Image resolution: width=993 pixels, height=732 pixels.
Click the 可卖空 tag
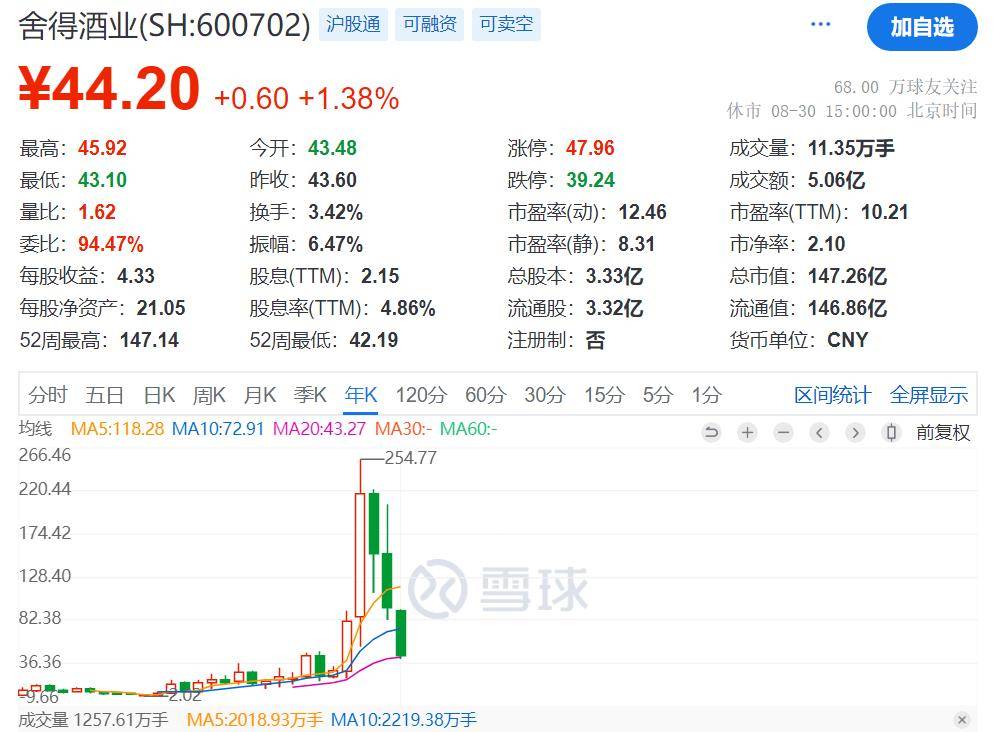(x=506, y=24)
